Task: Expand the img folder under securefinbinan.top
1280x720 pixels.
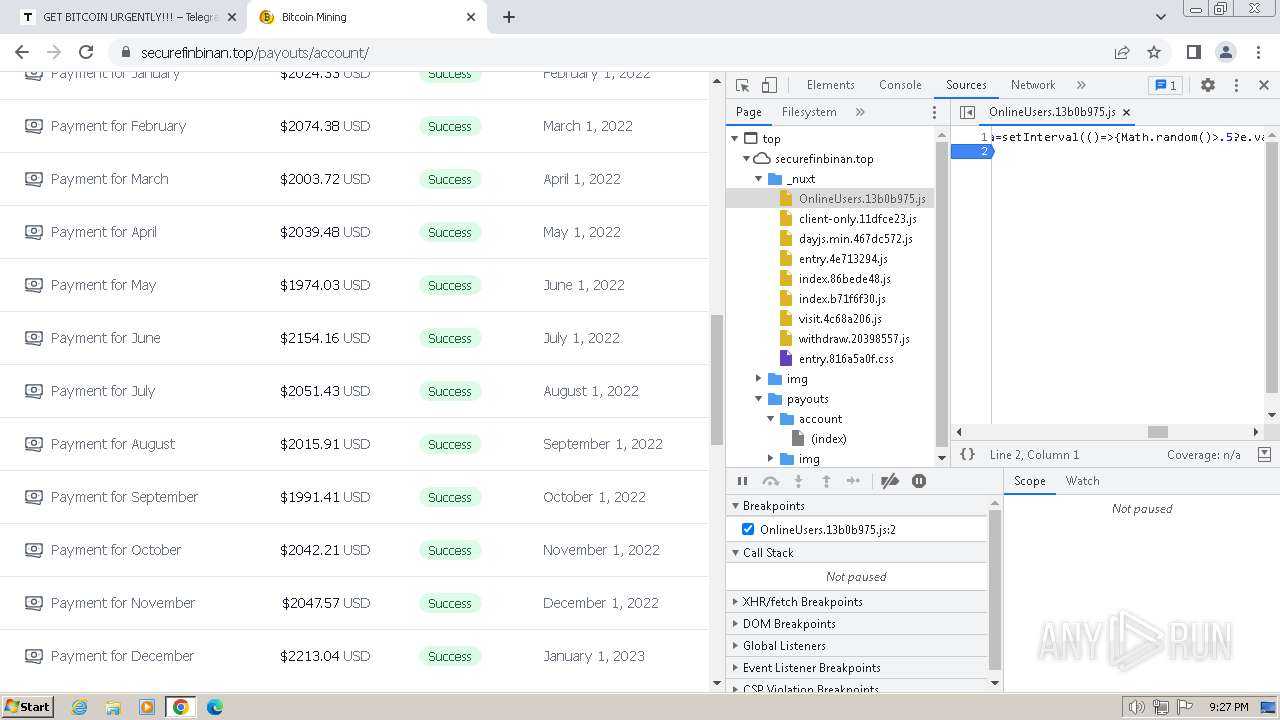Action: click(x=759, y=379)
